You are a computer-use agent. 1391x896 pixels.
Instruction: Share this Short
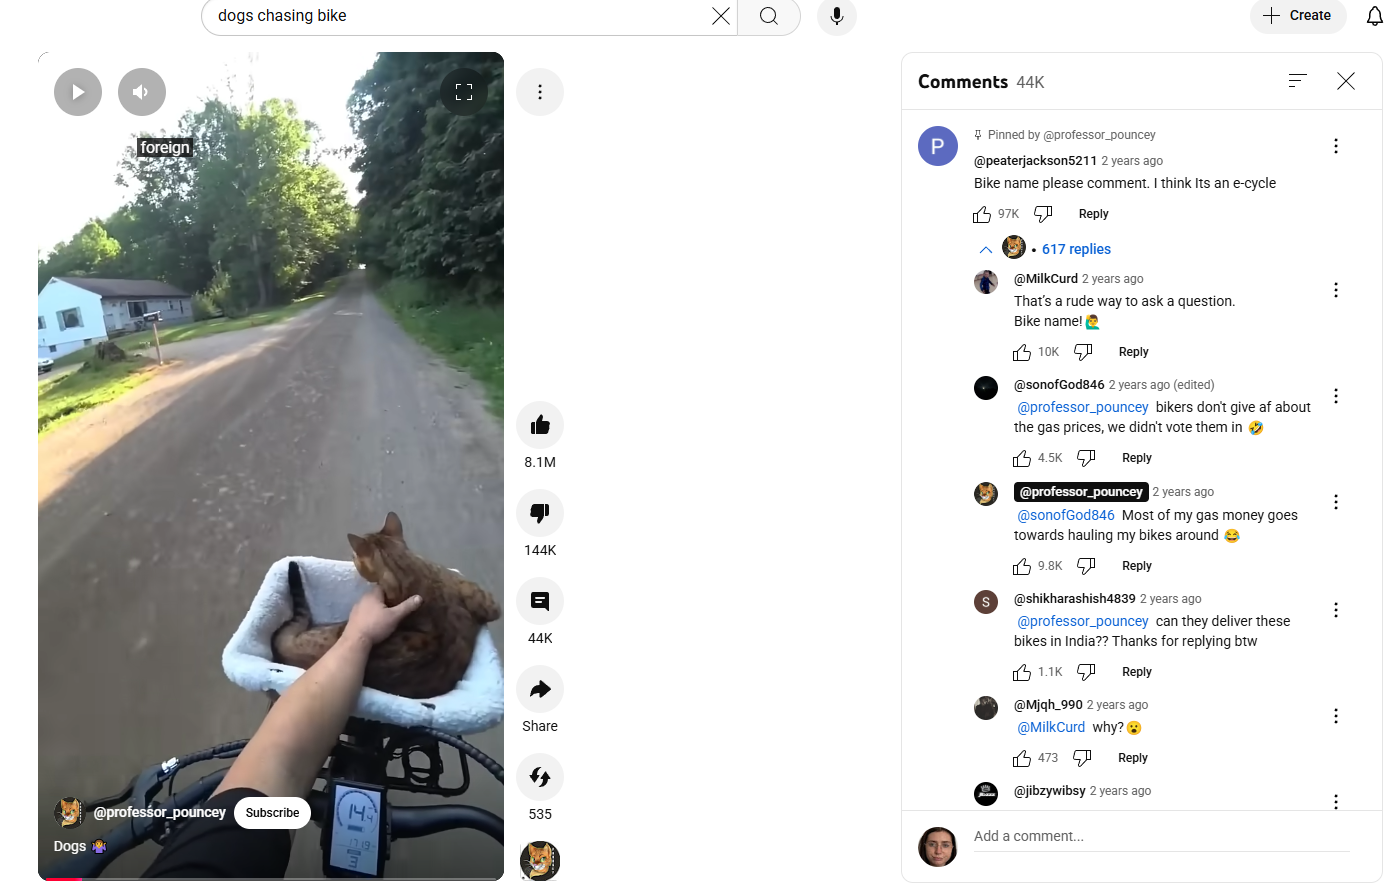pyautogui.click(x=540, y=689)
